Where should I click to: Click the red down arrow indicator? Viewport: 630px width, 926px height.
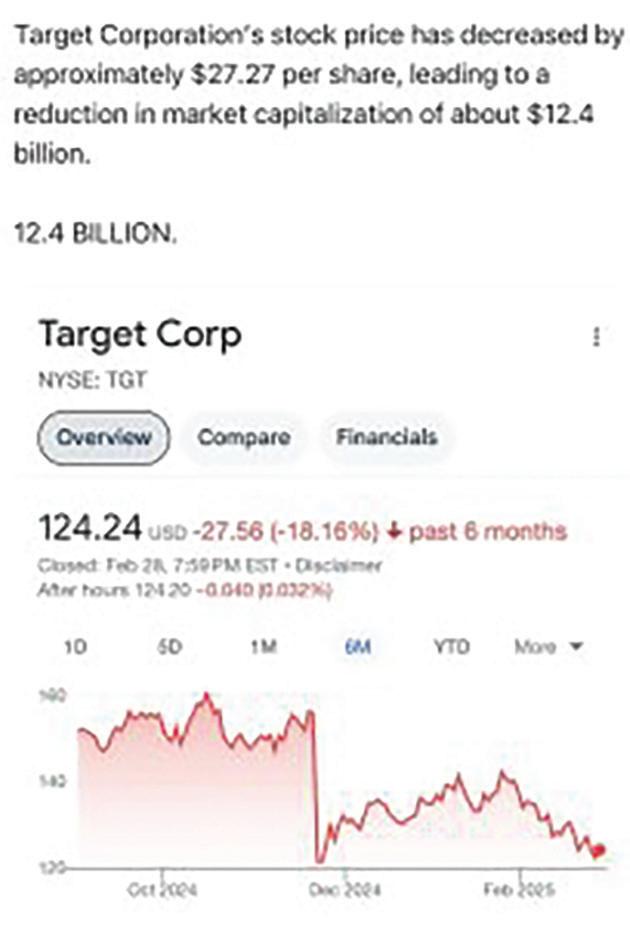(x=394, y=532)
